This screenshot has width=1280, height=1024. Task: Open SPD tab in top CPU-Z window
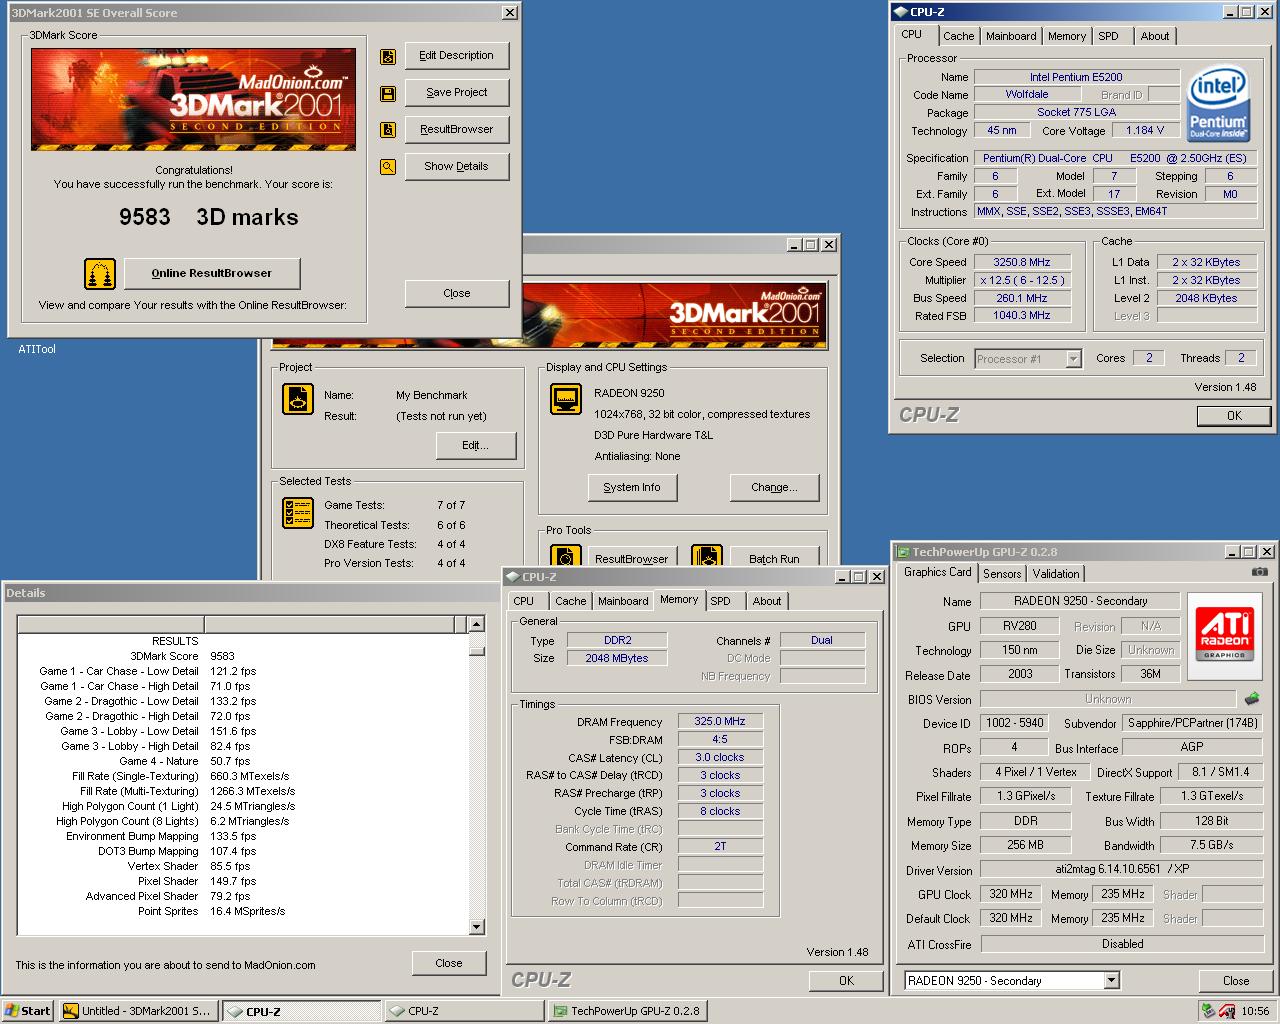[1108, 36]
